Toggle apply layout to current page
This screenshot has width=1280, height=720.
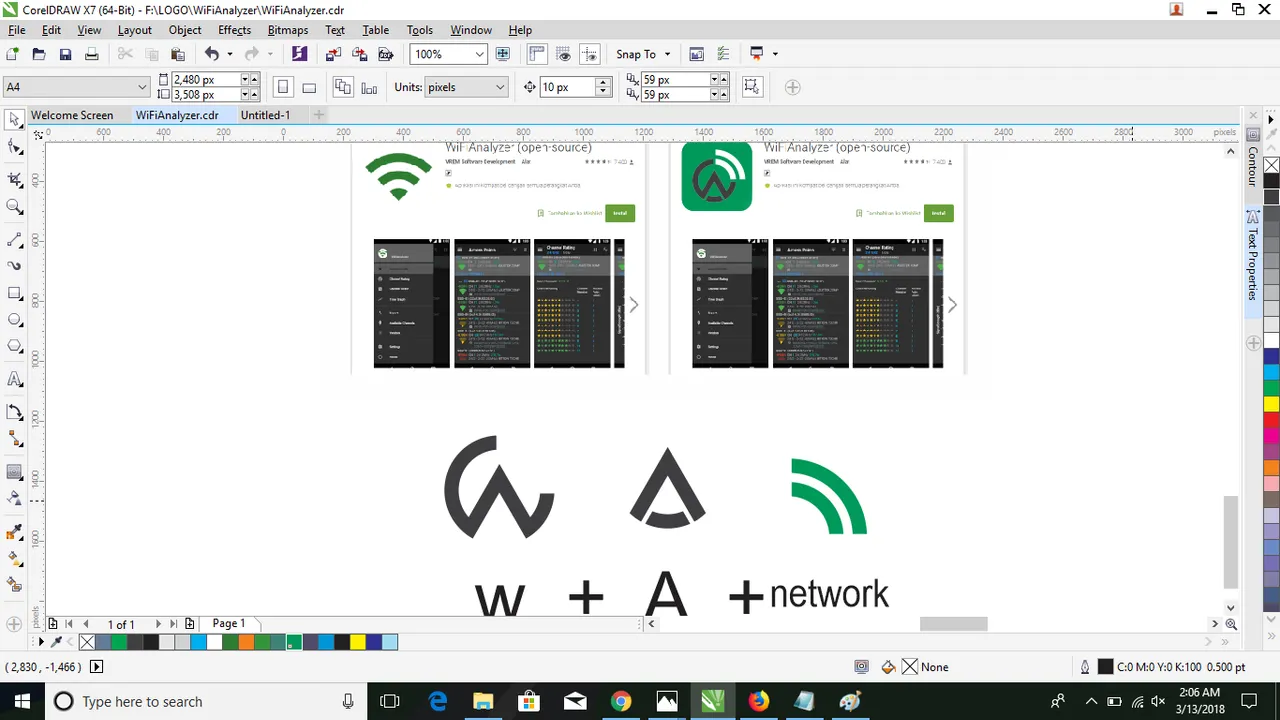(x=369, y=87)
